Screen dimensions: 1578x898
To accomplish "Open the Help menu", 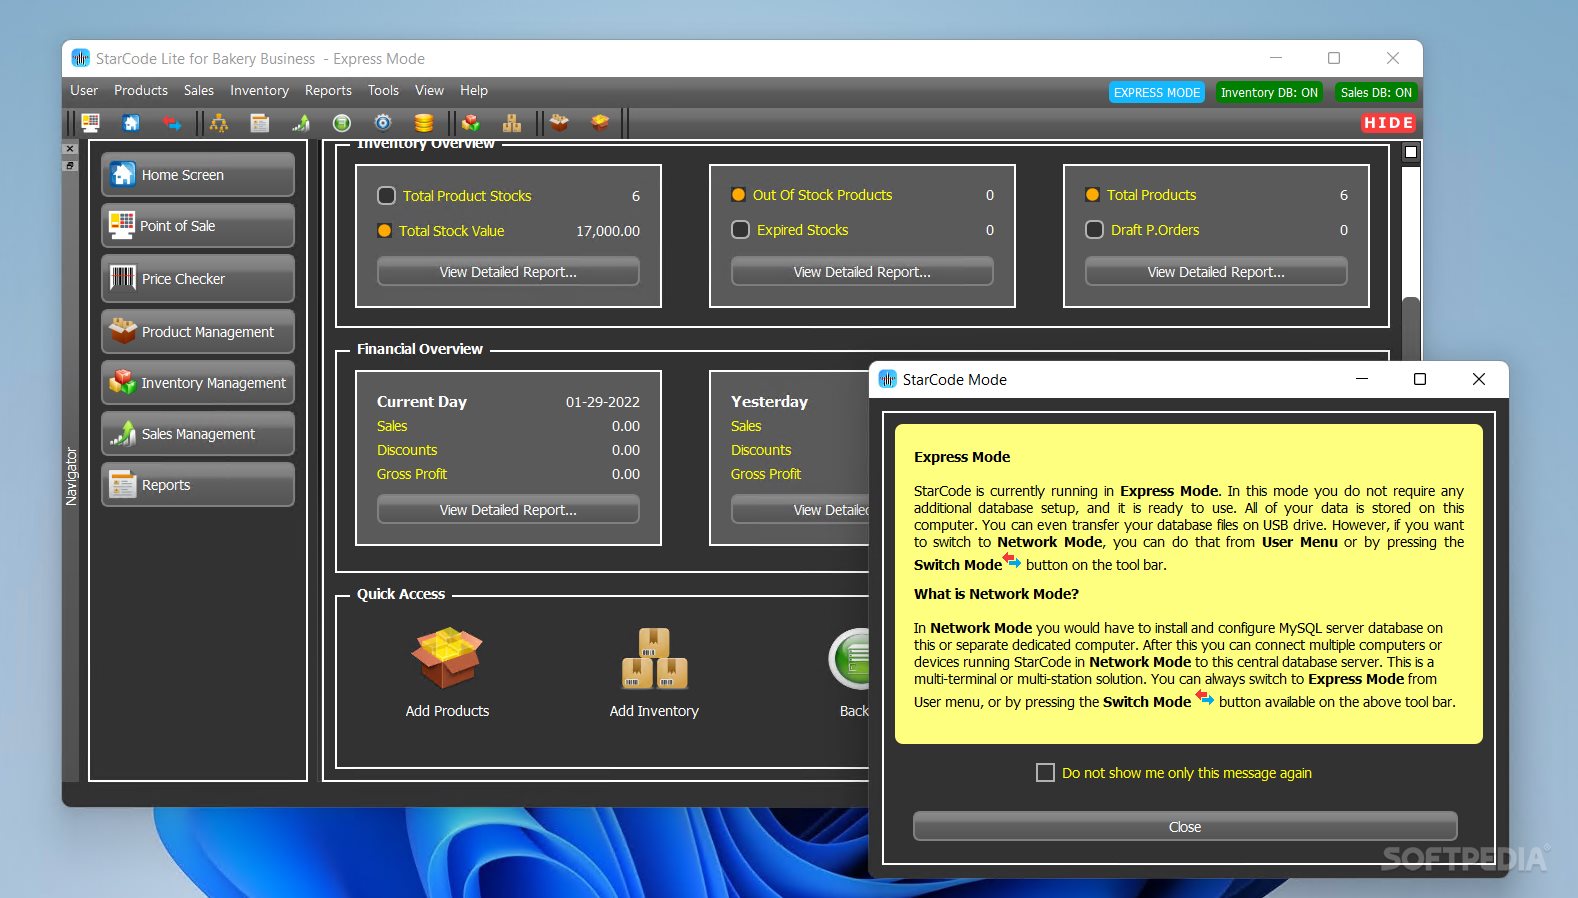I will point(474,90).
